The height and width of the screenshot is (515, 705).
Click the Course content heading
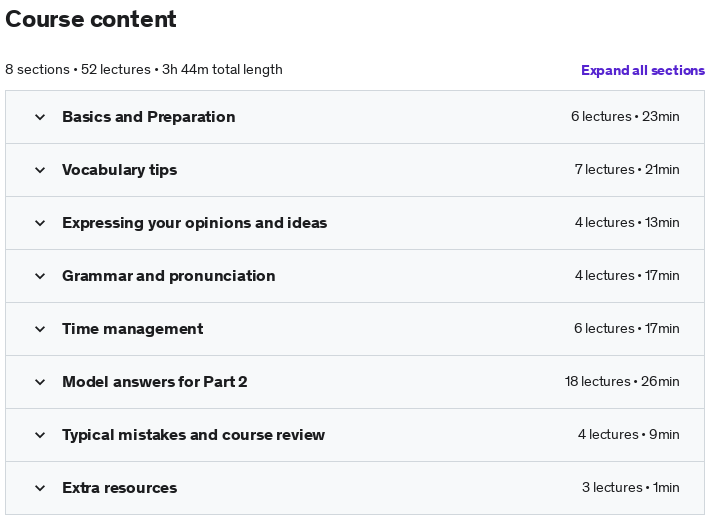(91, 19)
